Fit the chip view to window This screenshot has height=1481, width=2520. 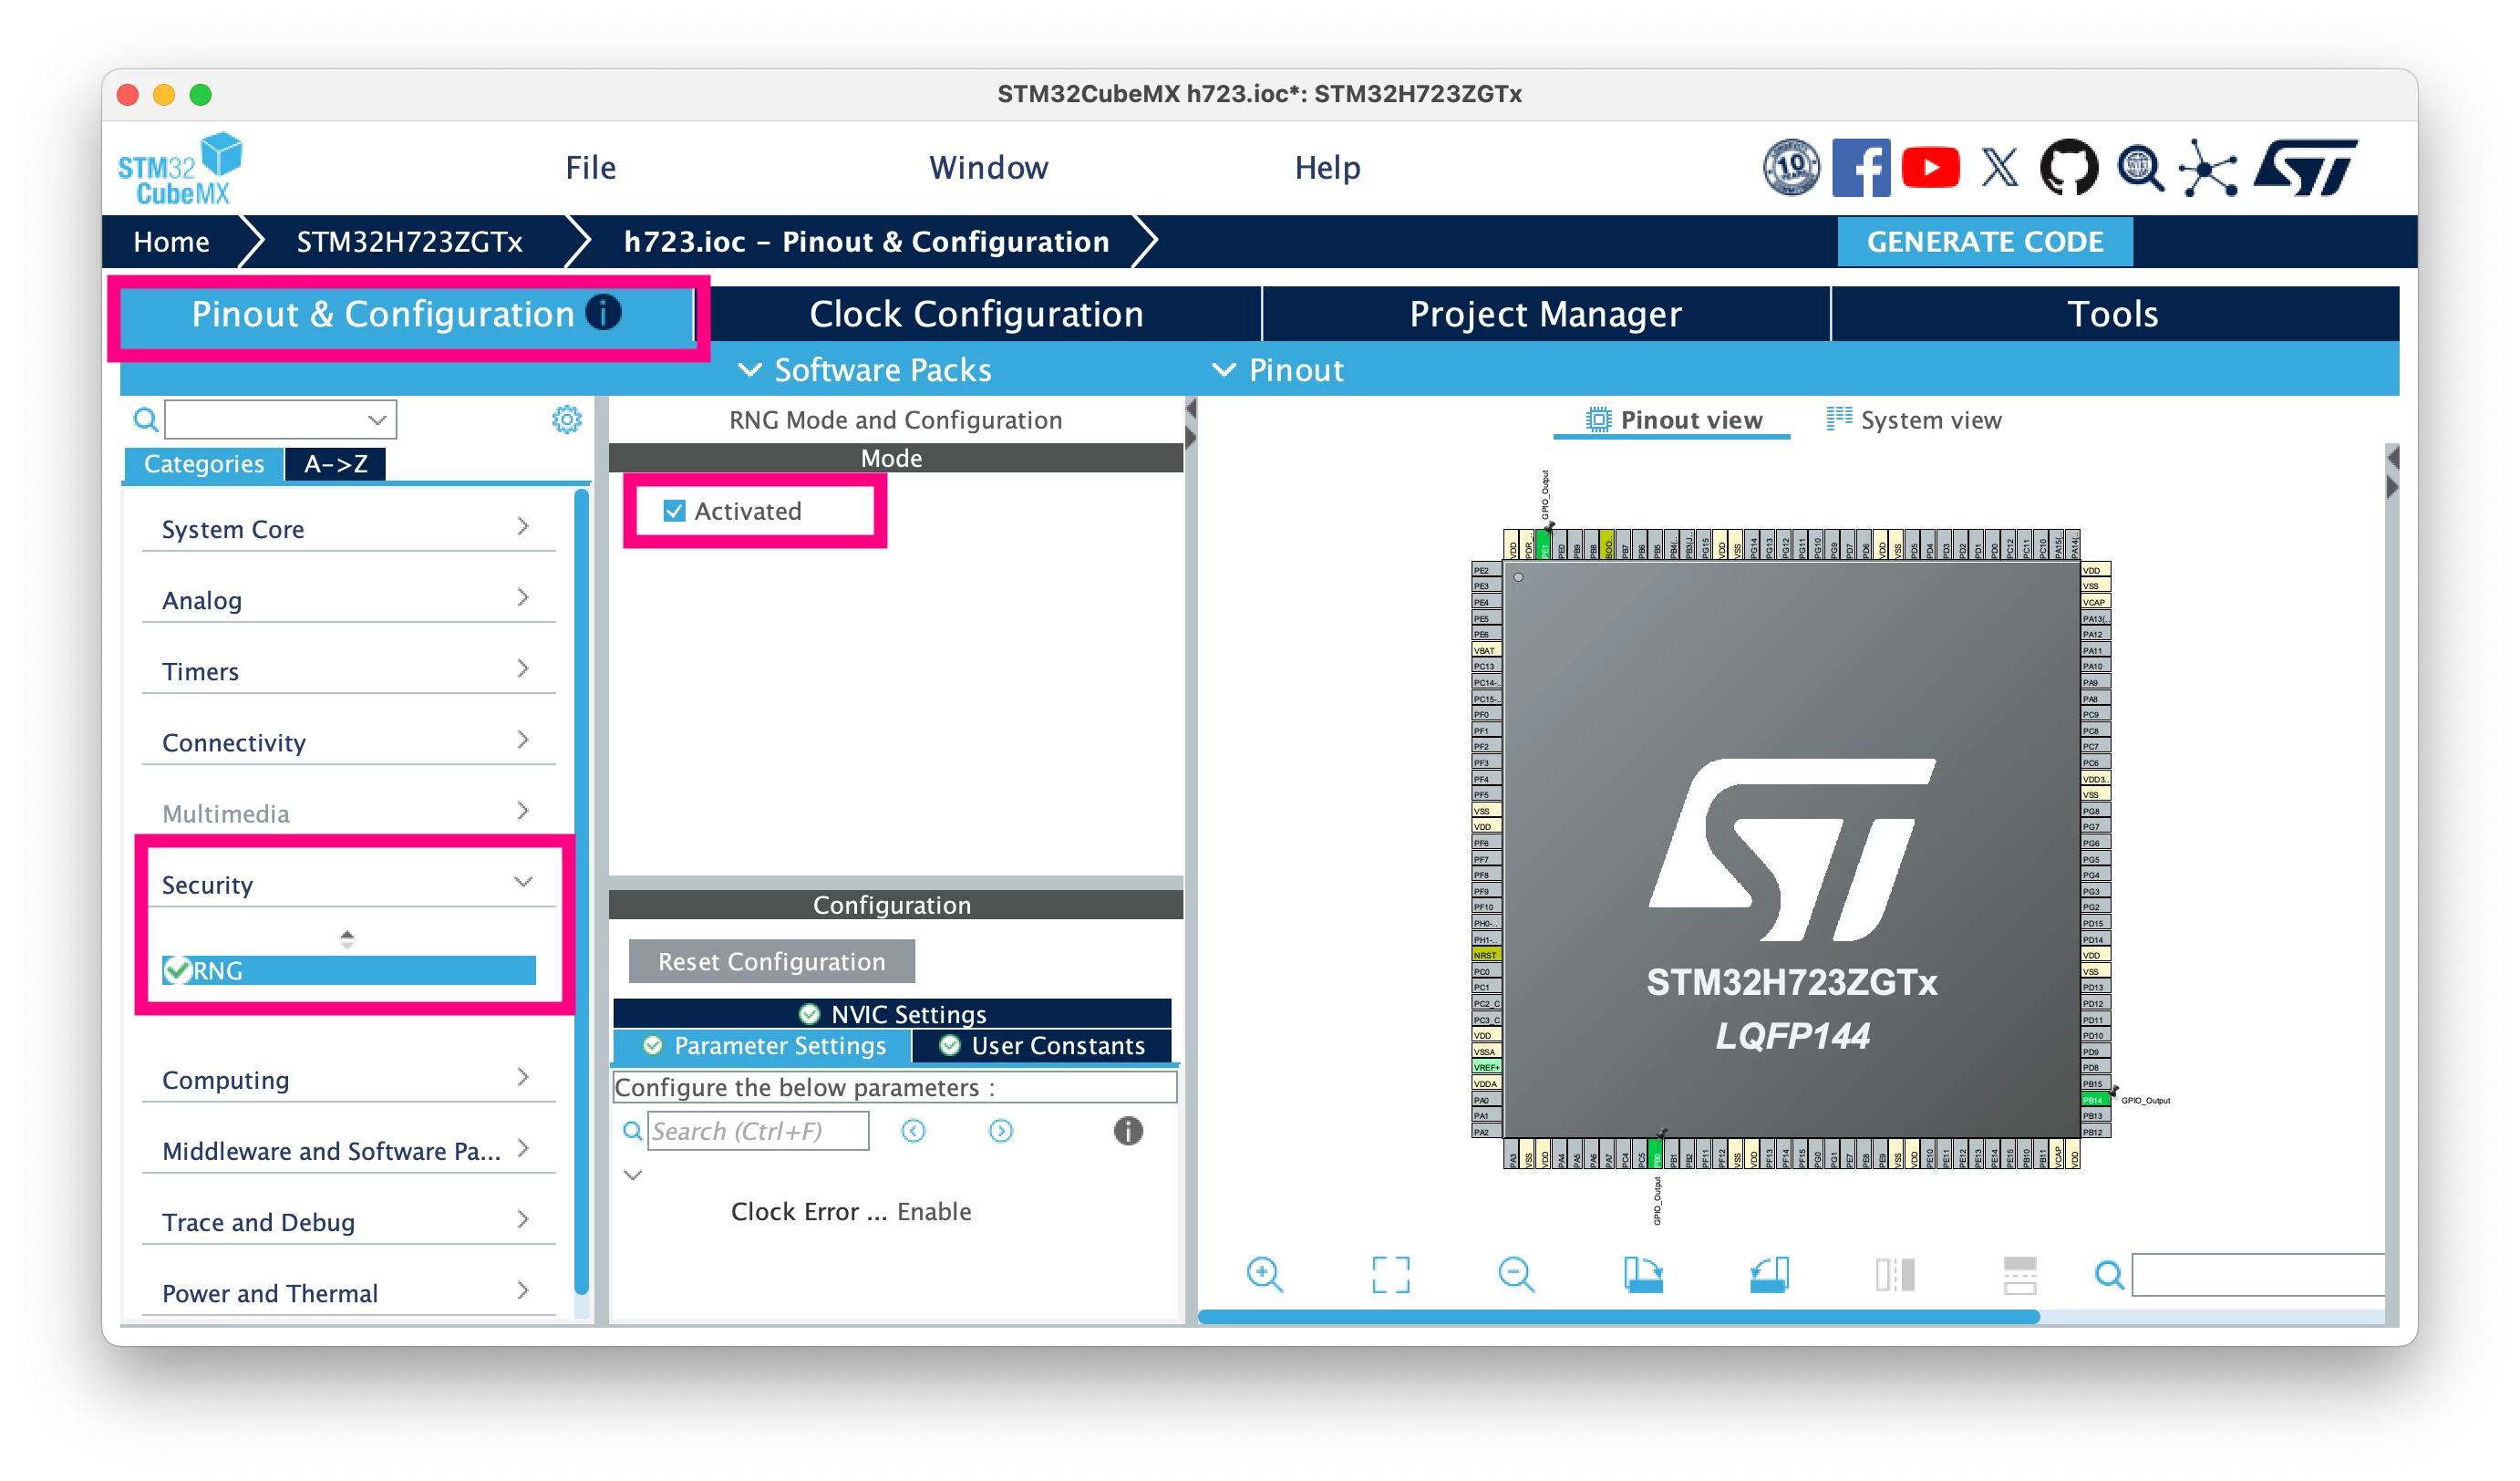pyautogui.click(x=1390, y=1274)
